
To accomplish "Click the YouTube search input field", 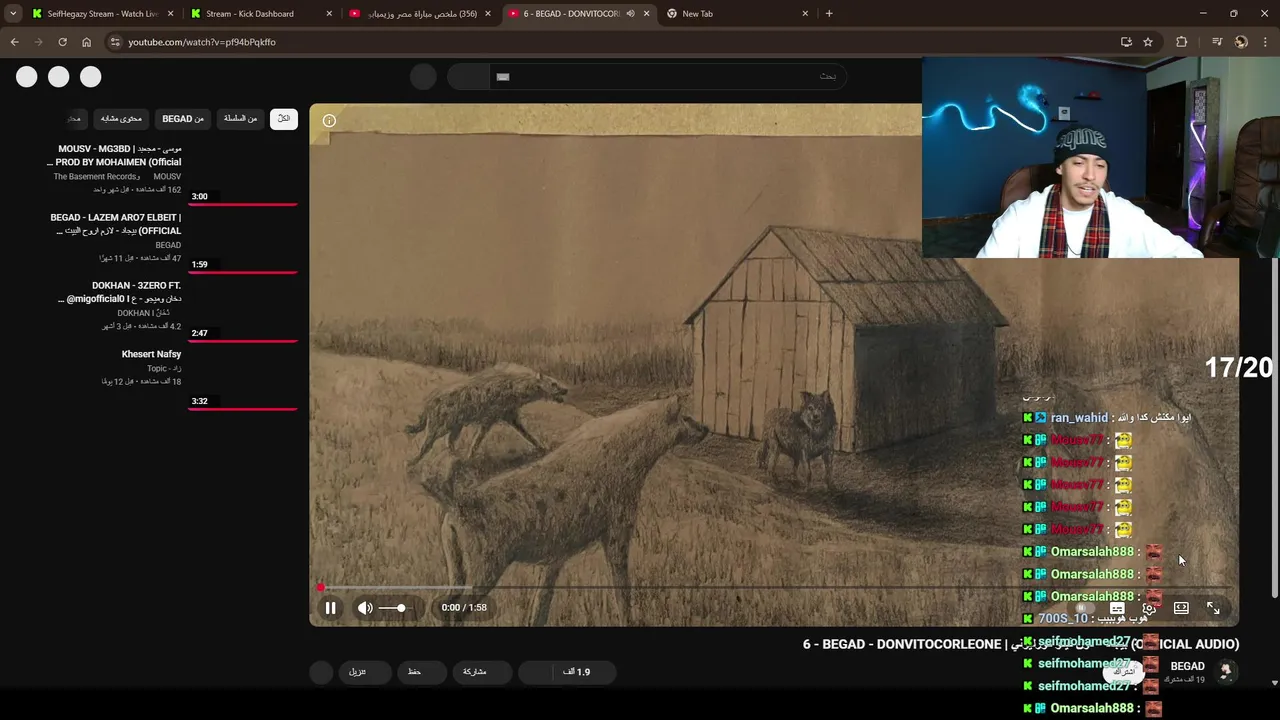I will pos(668,77).
